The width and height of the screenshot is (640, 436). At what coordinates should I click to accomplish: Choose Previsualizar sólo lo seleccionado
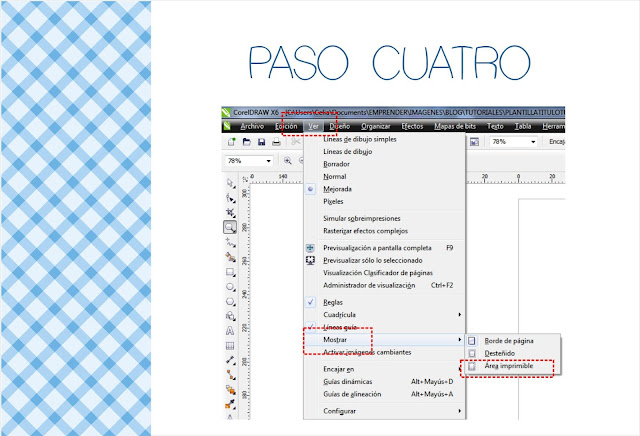(373, 260)
